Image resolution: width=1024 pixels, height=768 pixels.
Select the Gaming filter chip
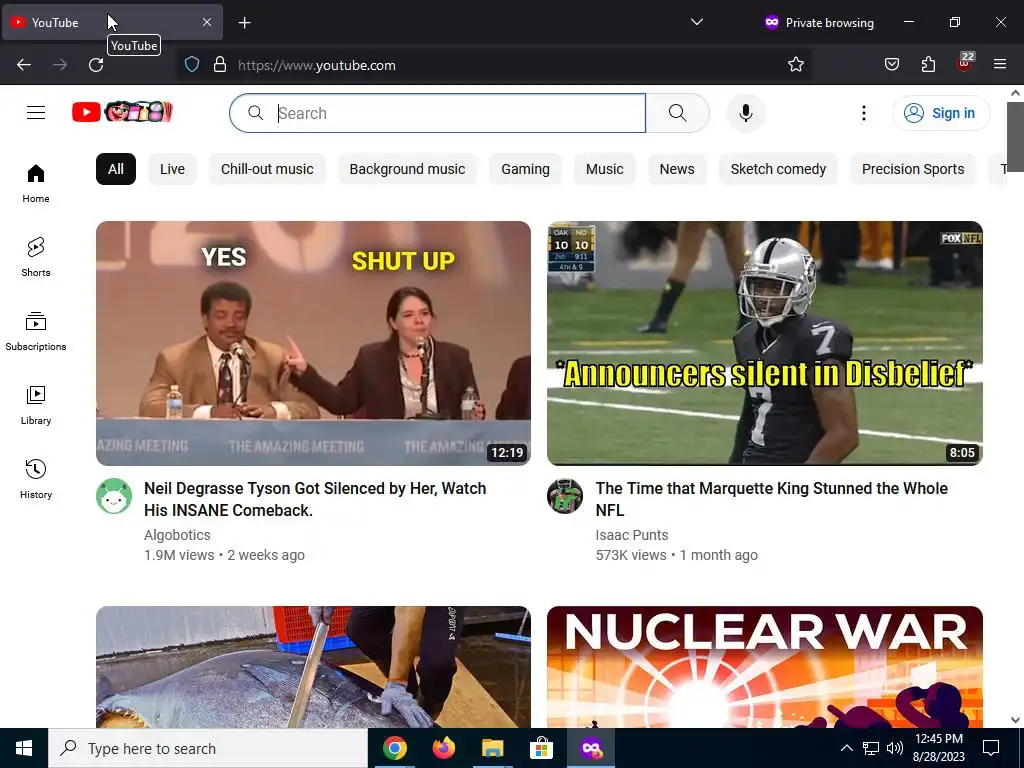point(526,169)
